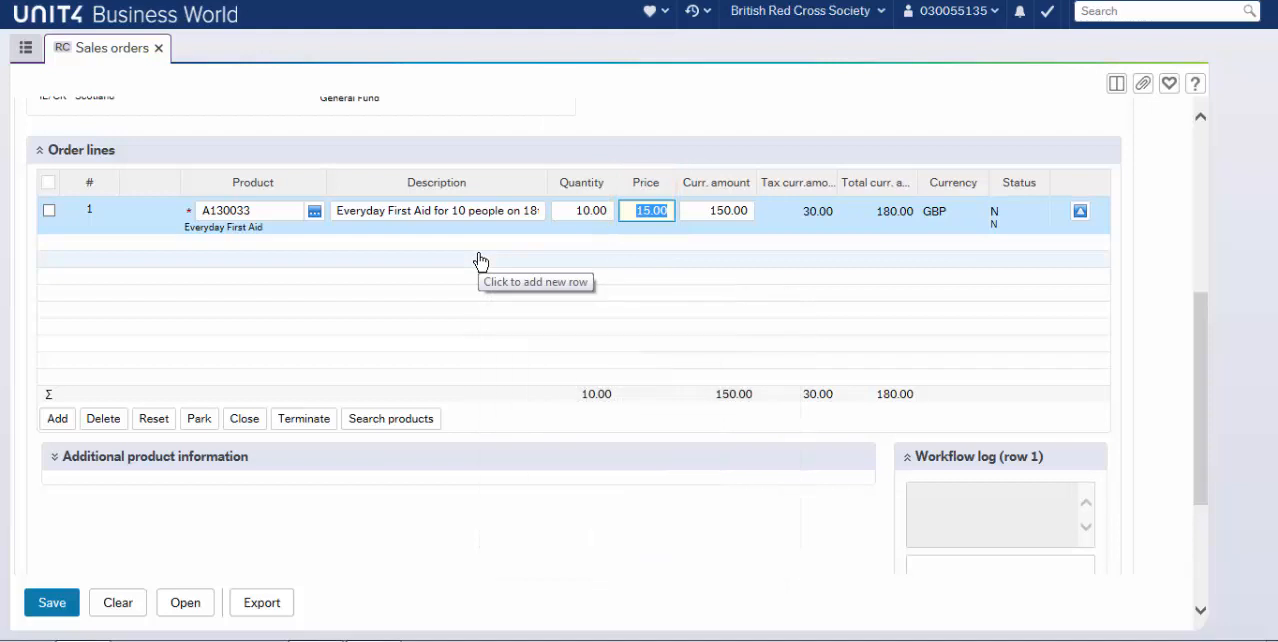This screenshot has width=1278, height=642.
Task: Add page to favorites heart icon
Action: point(1169,84)
